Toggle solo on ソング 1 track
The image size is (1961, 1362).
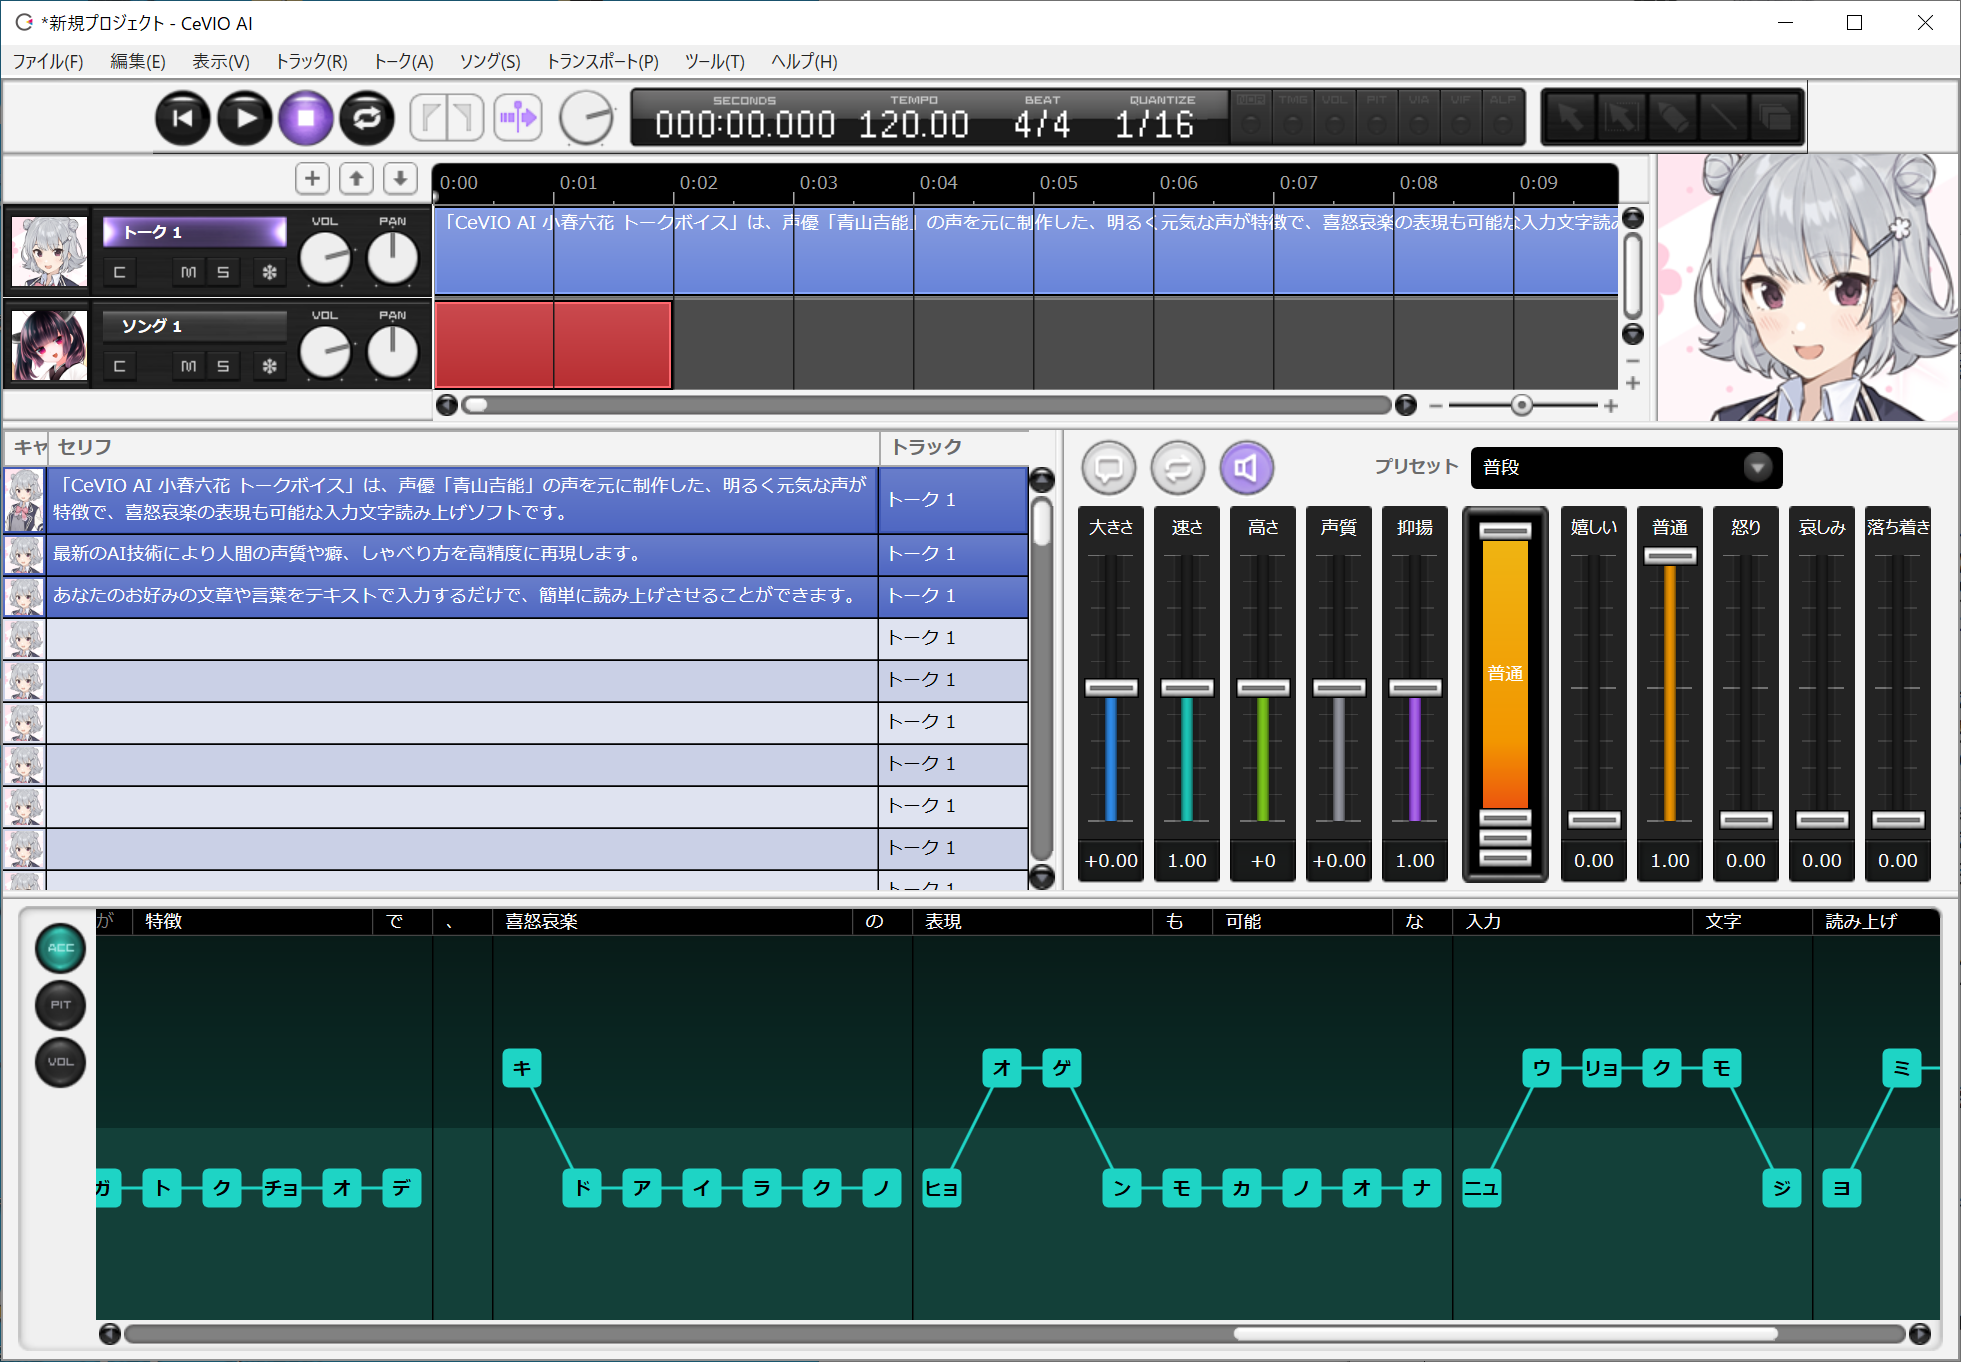[223, 366]
